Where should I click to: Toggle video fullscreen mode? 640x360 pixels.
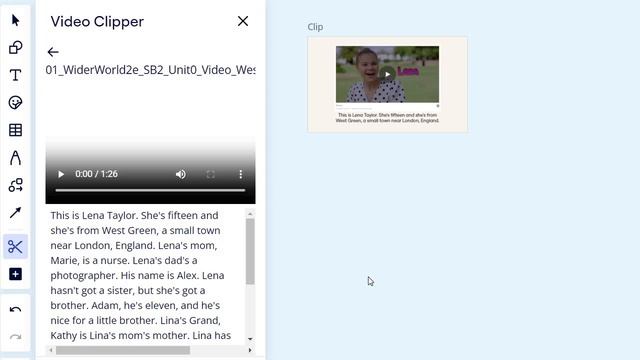(211, 174)
